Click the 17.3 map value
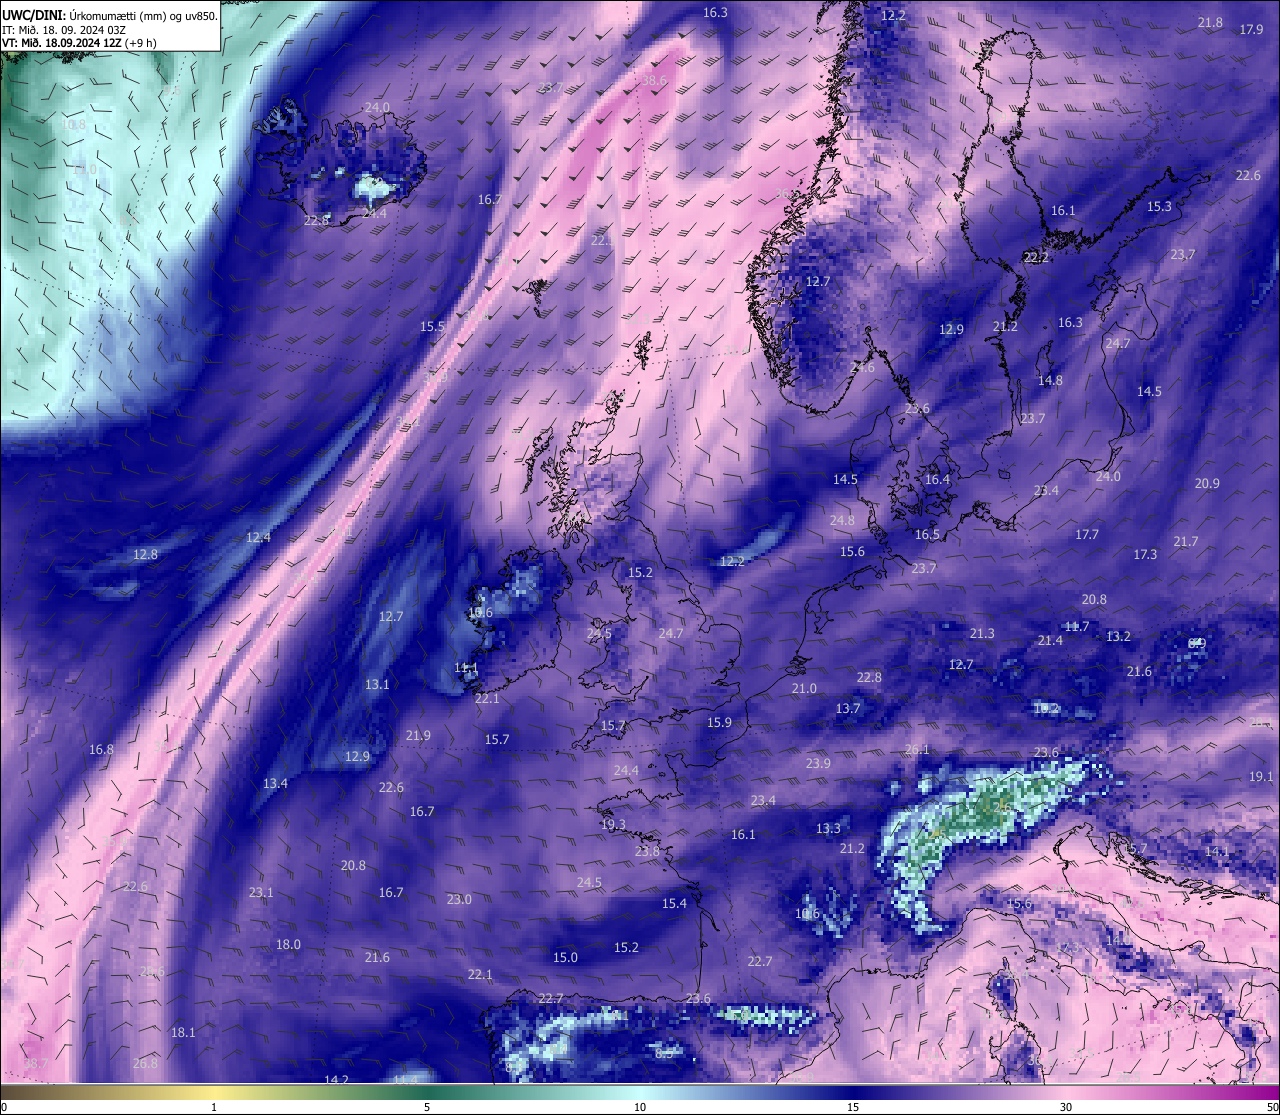The image size is (1280, 1115). (x=1145, y=554)
